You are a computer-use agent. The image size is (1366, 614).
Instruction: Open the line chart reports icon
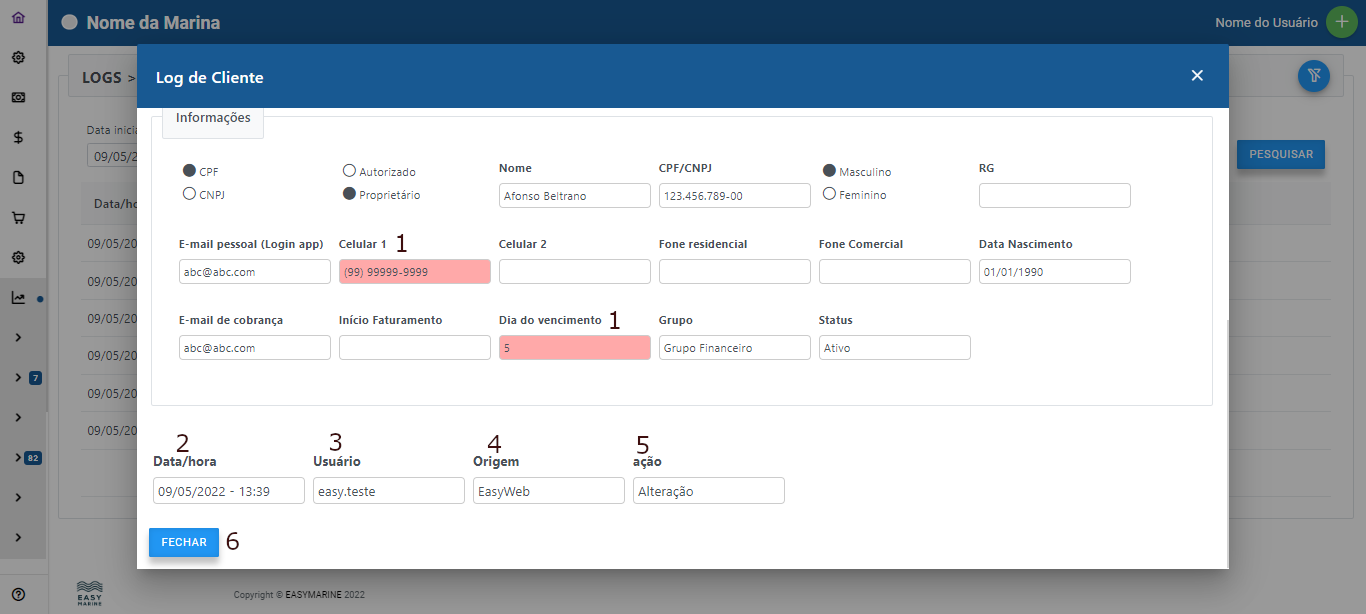click(x=18, y=297)
